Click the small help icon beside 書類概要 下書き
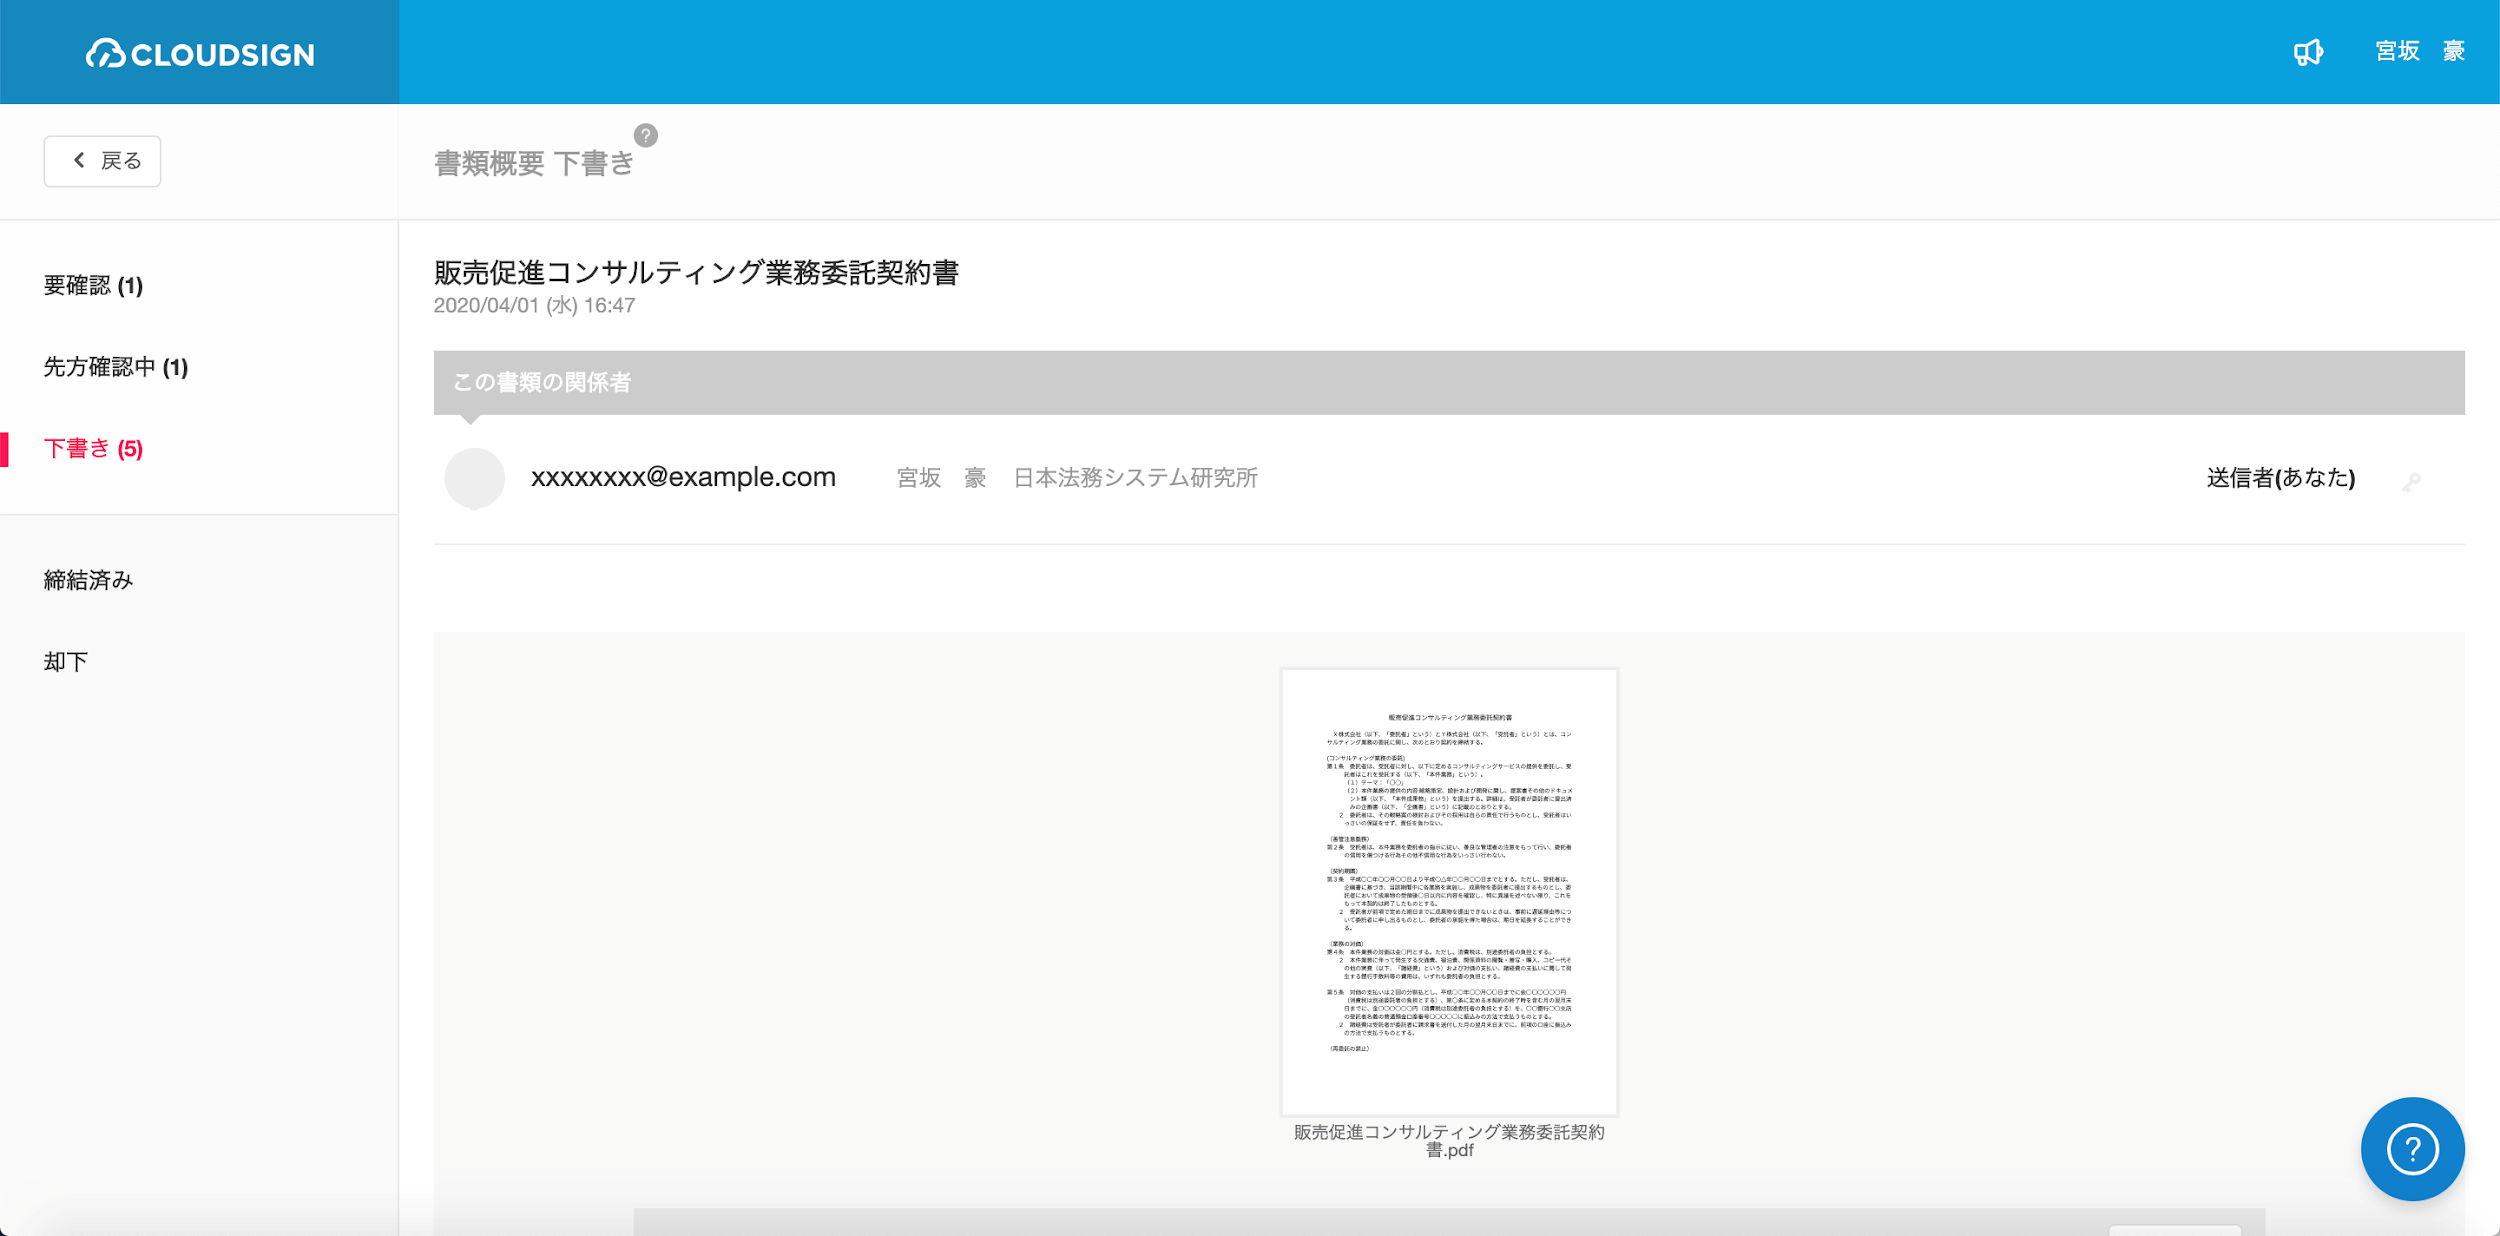This screenshot has width=2500, height=1236. pyautogui.click(x=646, y=135)
